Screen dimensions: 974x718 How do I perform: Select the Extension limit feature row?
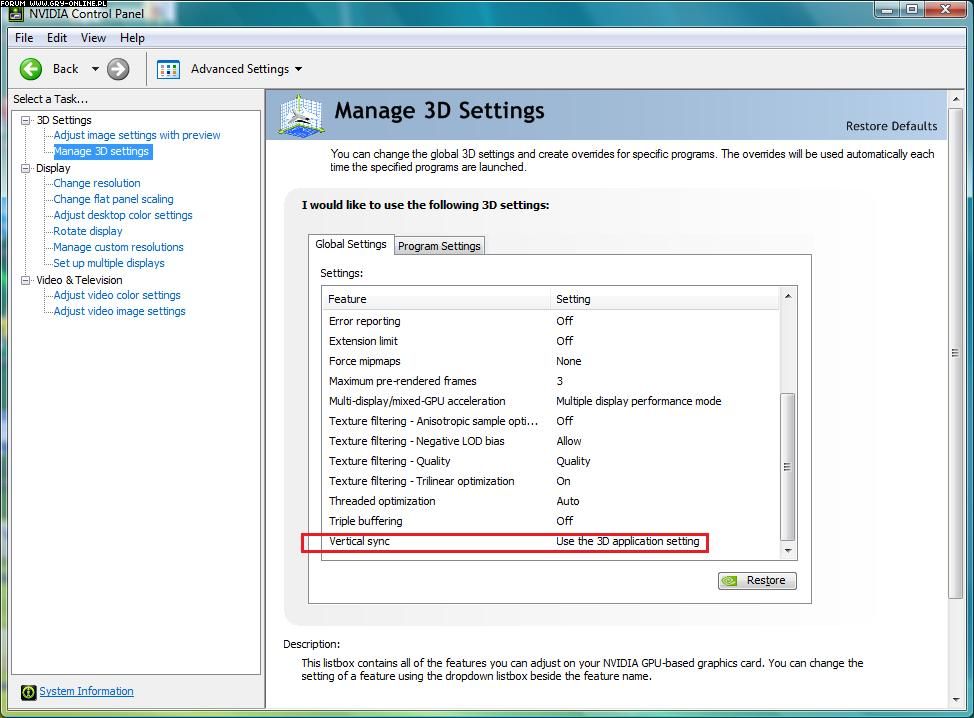[x=551, y=341]
